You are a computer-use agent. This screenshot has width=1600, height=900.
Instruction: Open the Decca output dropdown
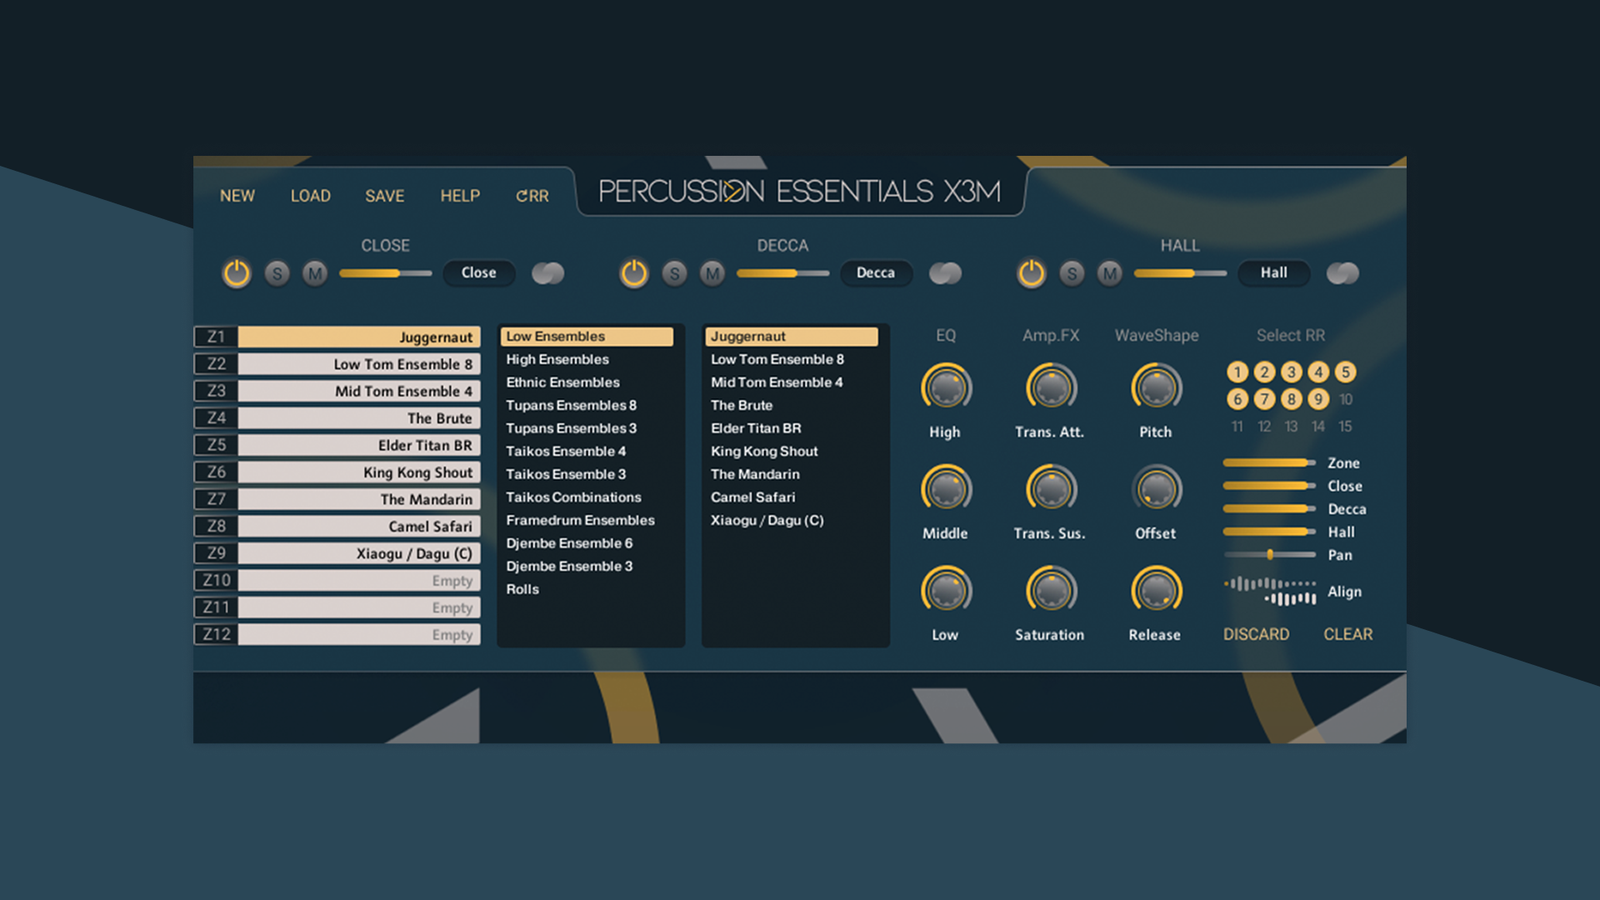pos(876,273)
